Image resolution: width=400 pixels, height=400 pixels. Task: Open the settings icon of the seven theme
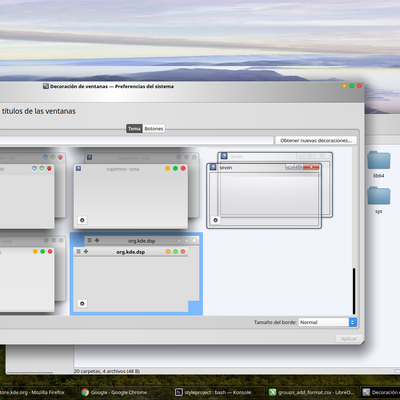coord(216,220)
